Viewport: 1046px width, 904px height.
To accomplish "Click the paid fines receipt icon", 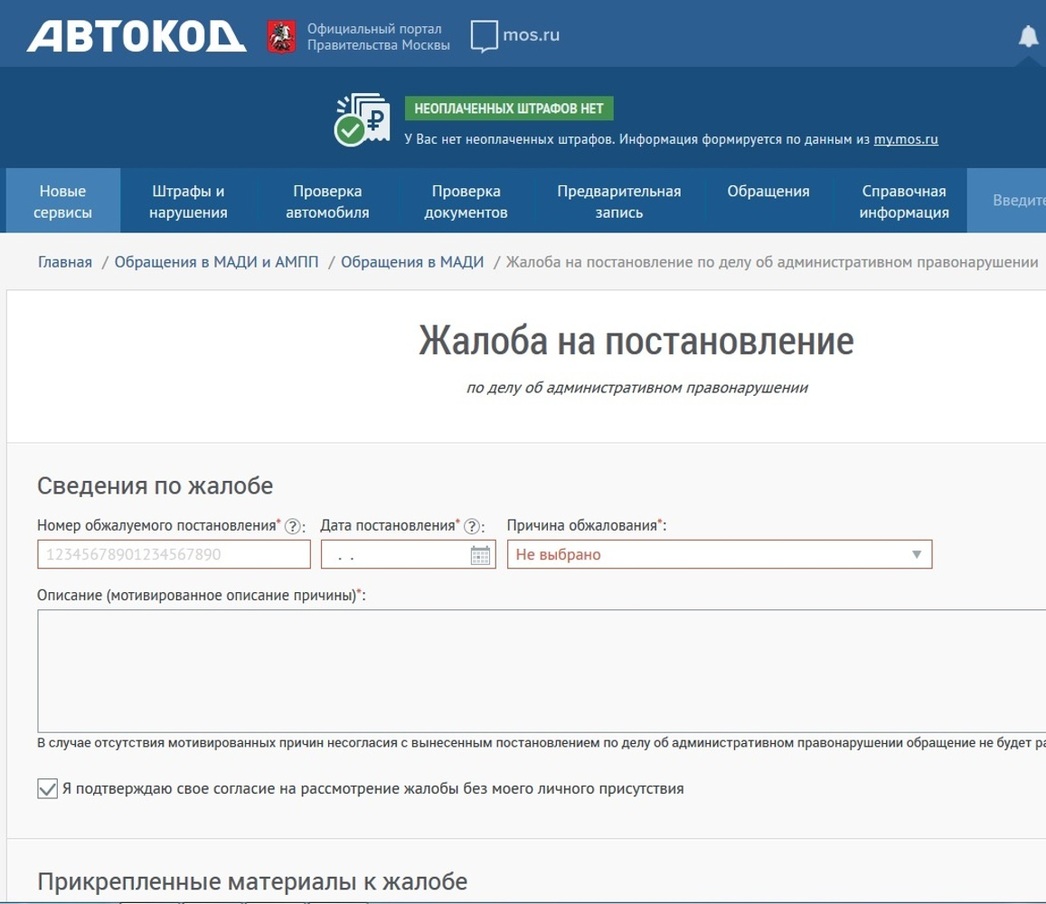I will (x=361, y=121).
